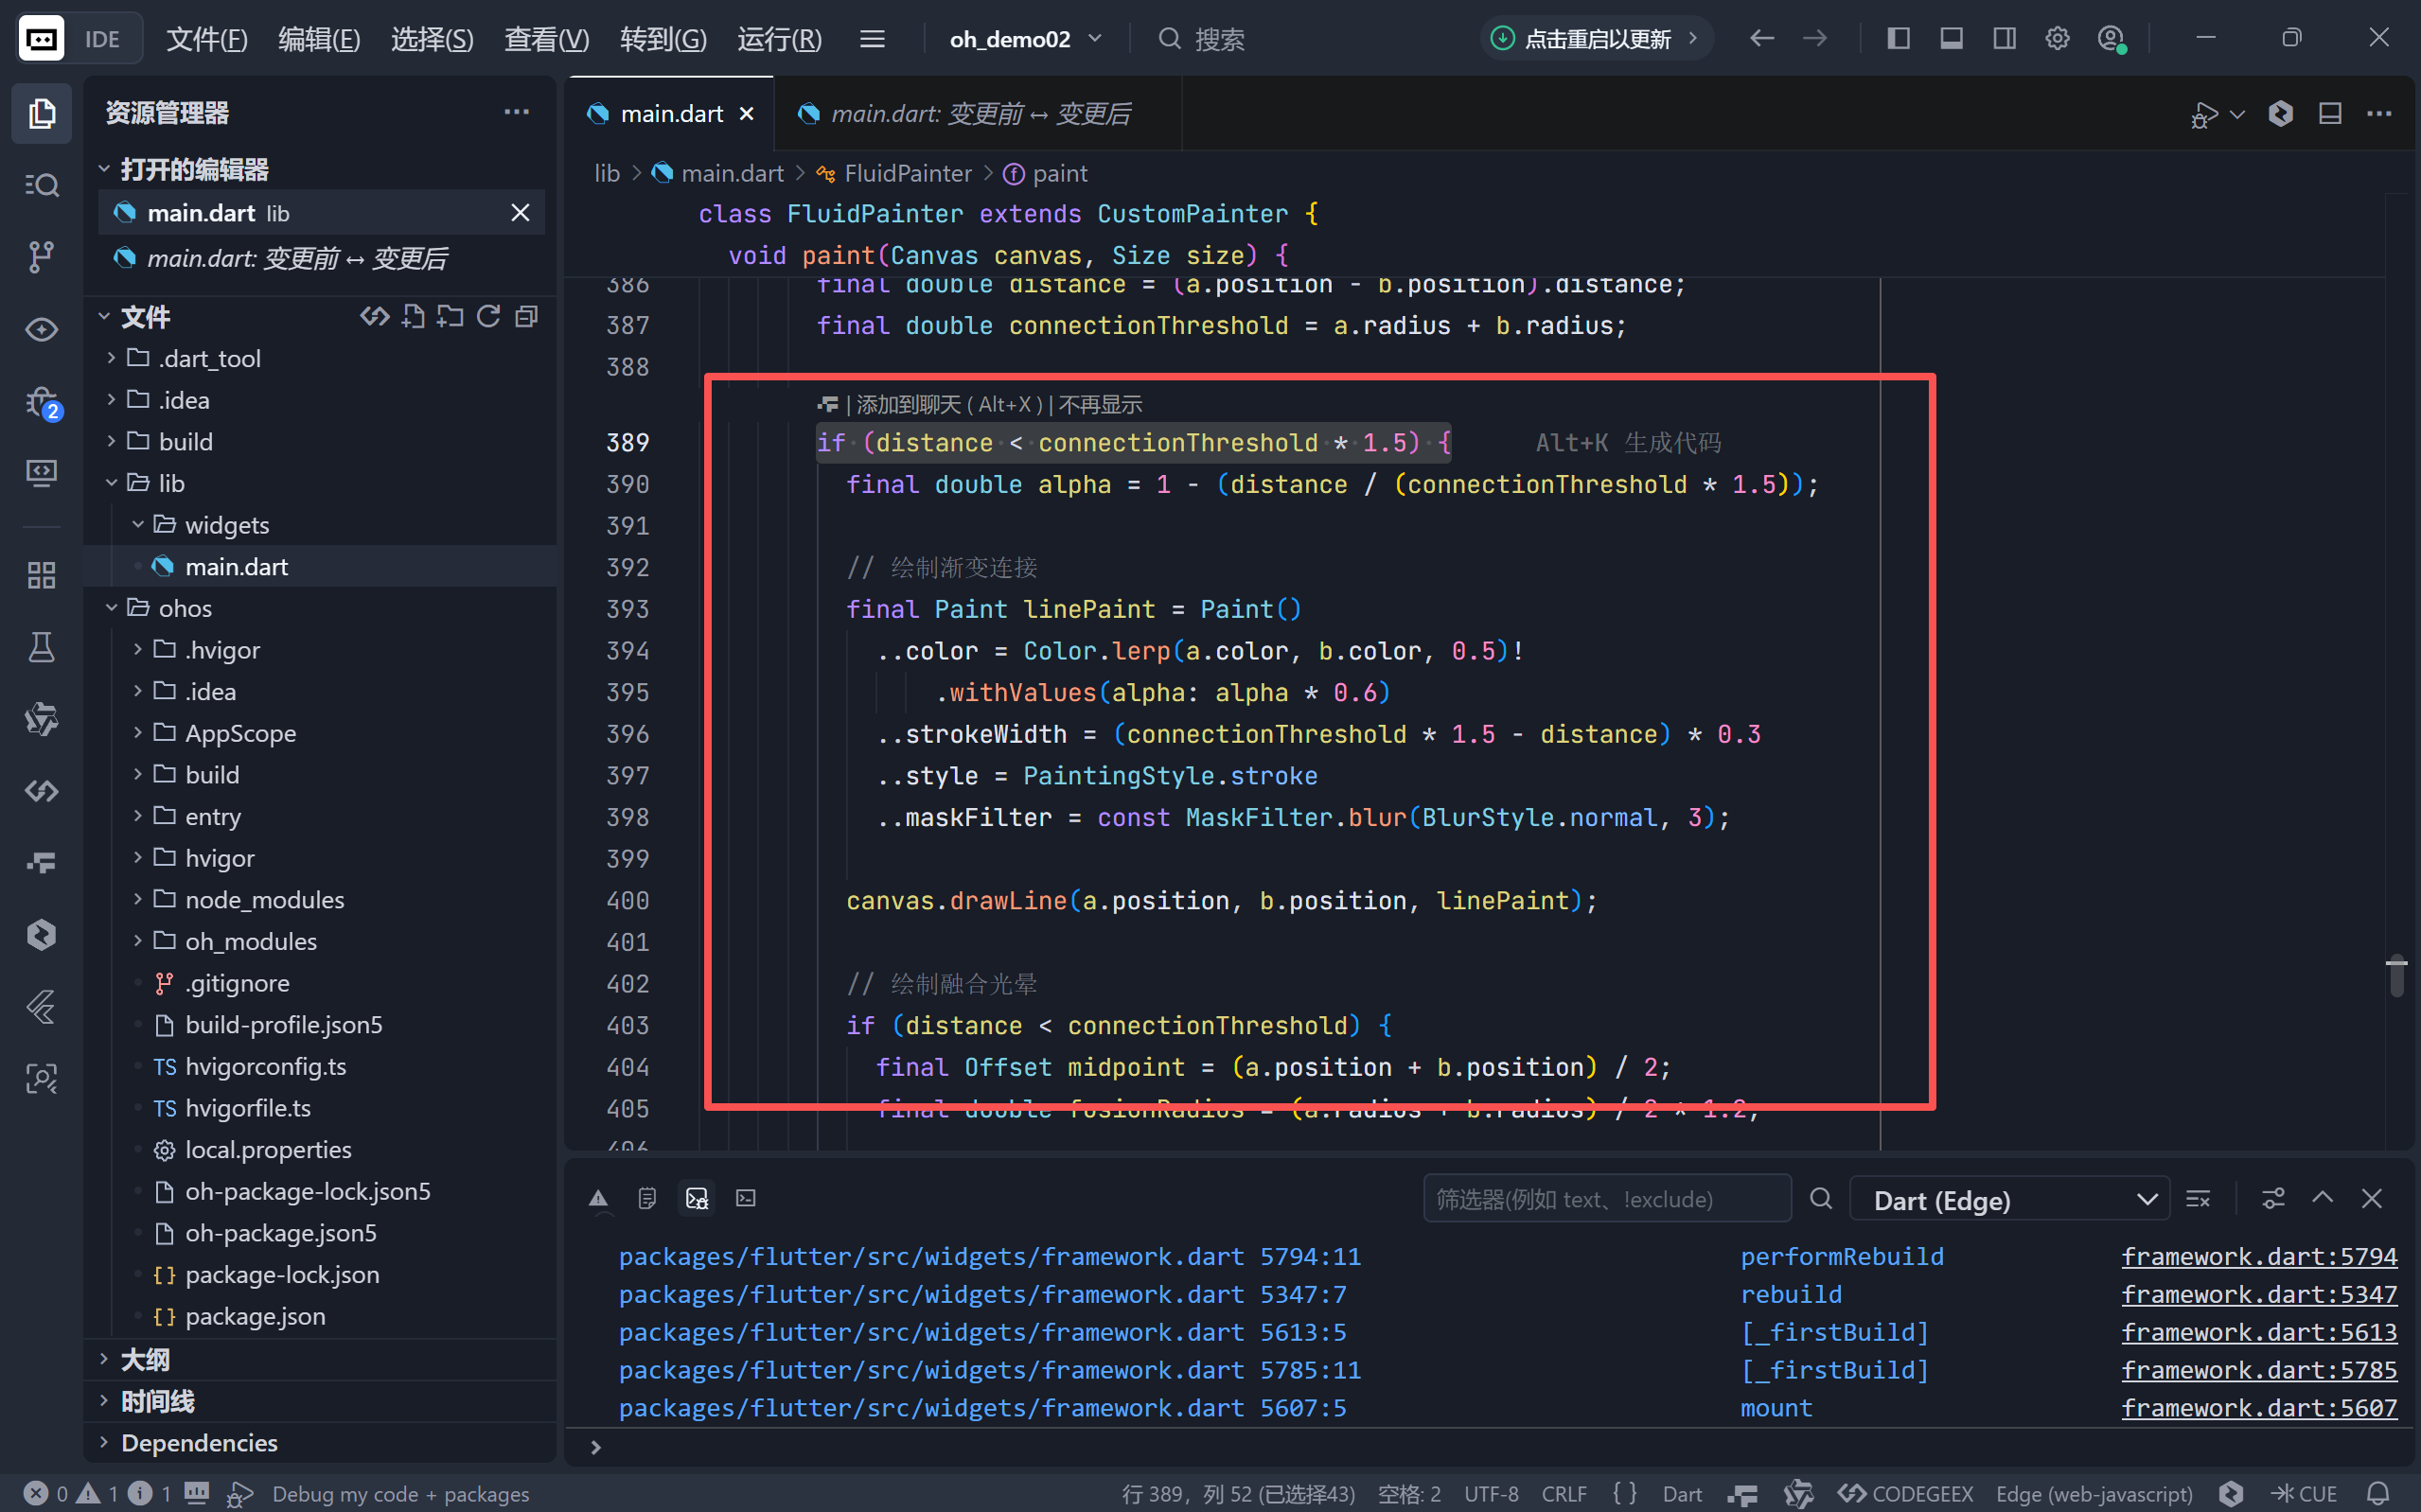Open Run and Debug view with badge

tap(41, 402)
